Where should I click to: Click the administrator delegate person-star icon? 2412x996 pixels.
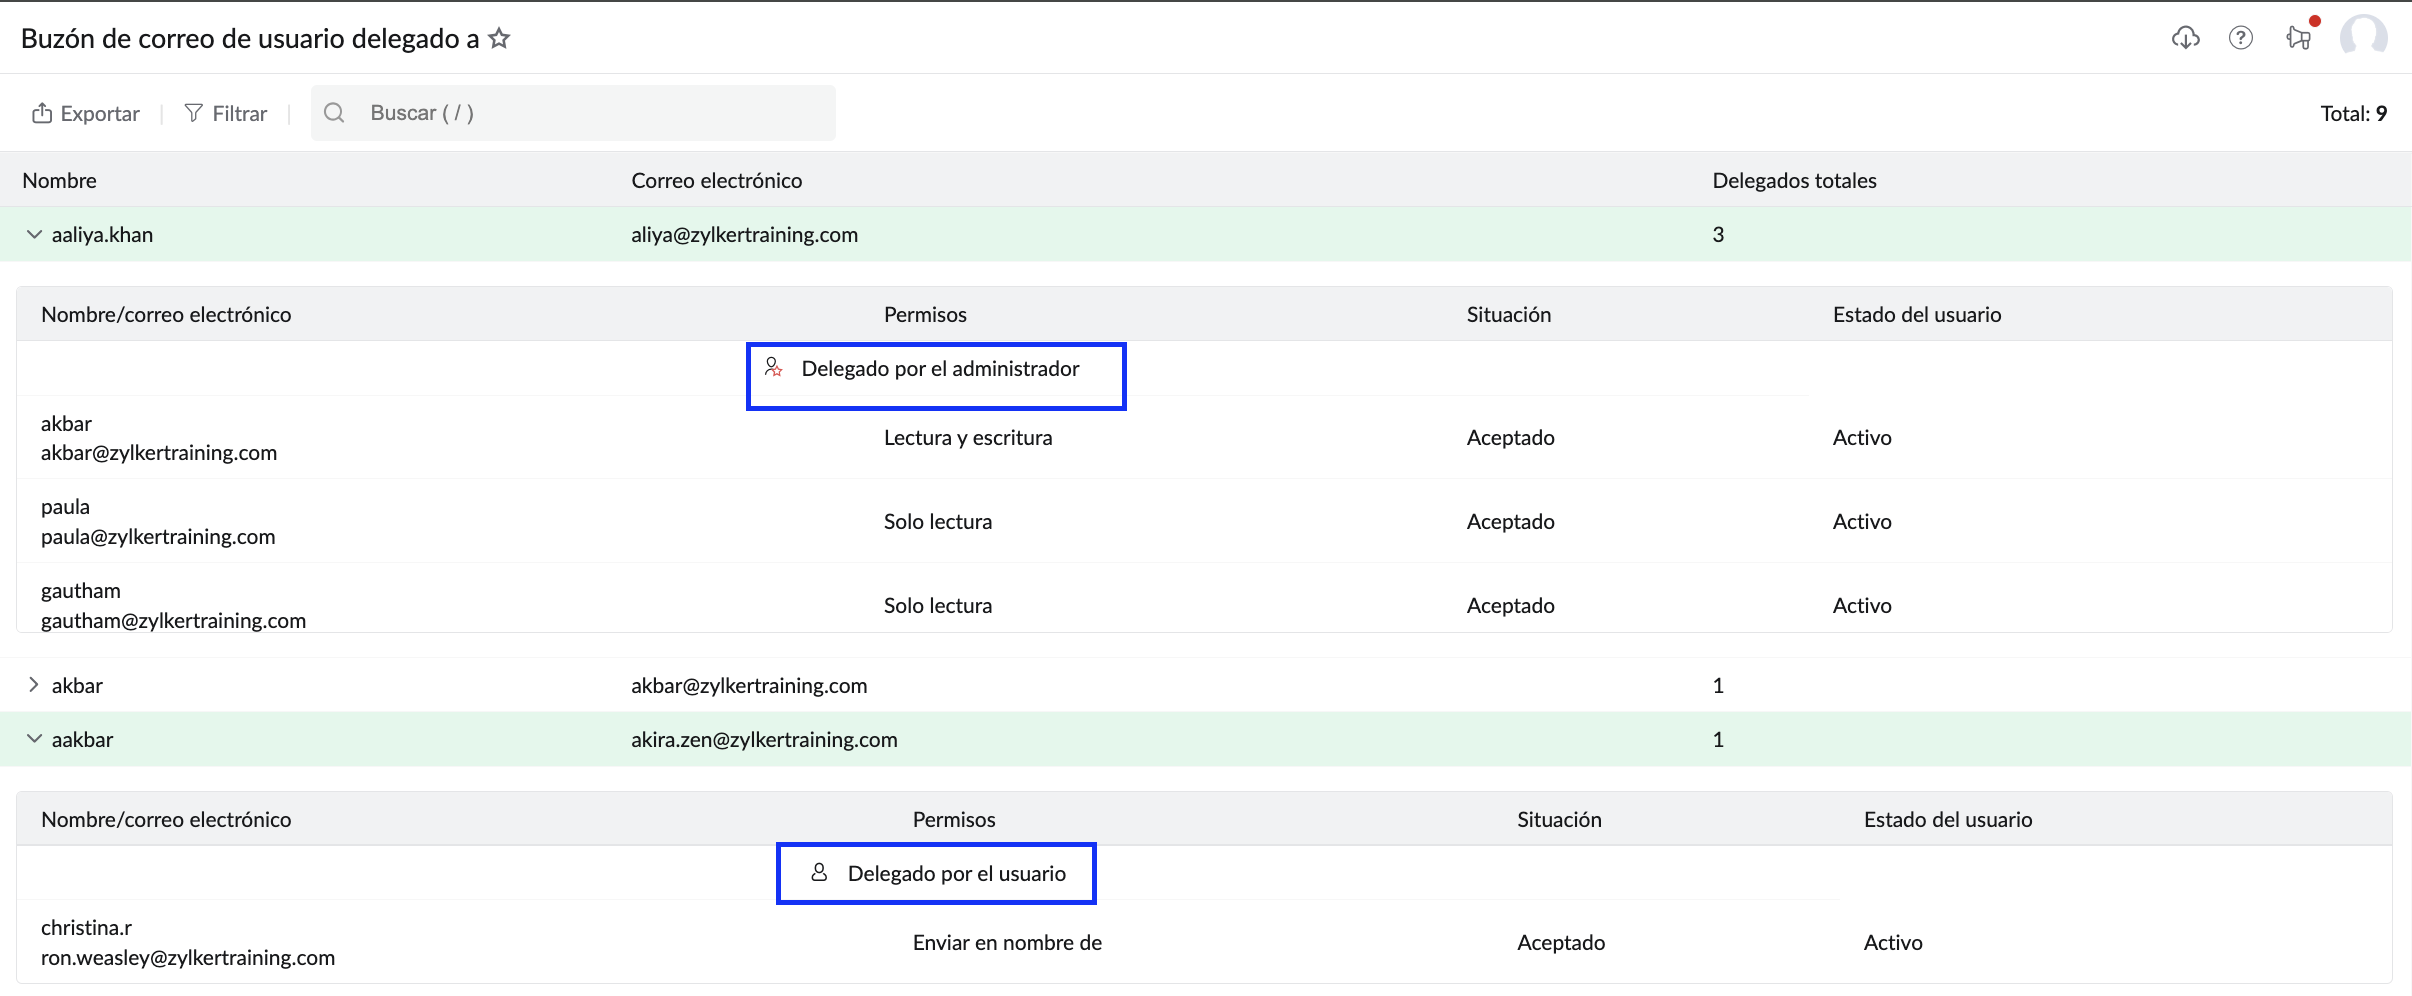pos(774,367)
